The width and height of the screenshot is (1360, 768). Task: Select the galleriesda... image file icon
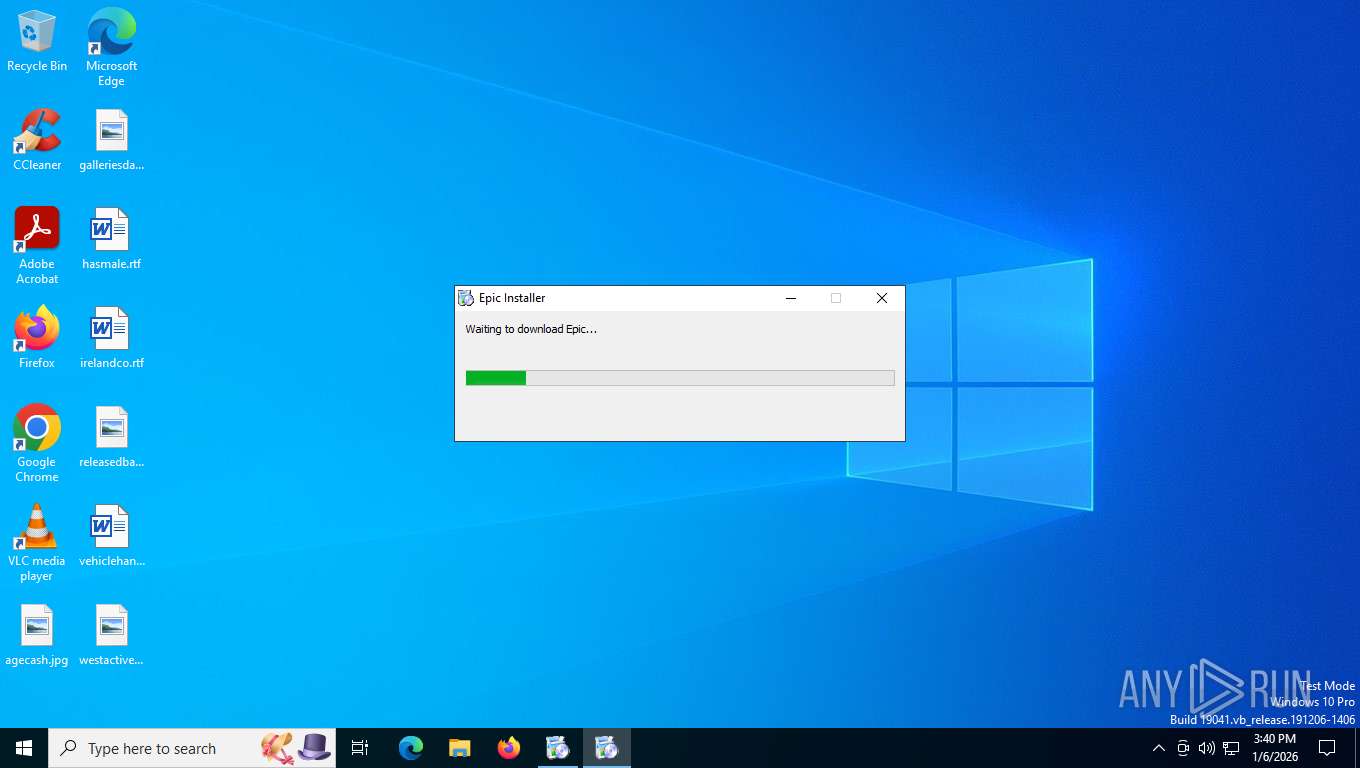pos(111,140)
